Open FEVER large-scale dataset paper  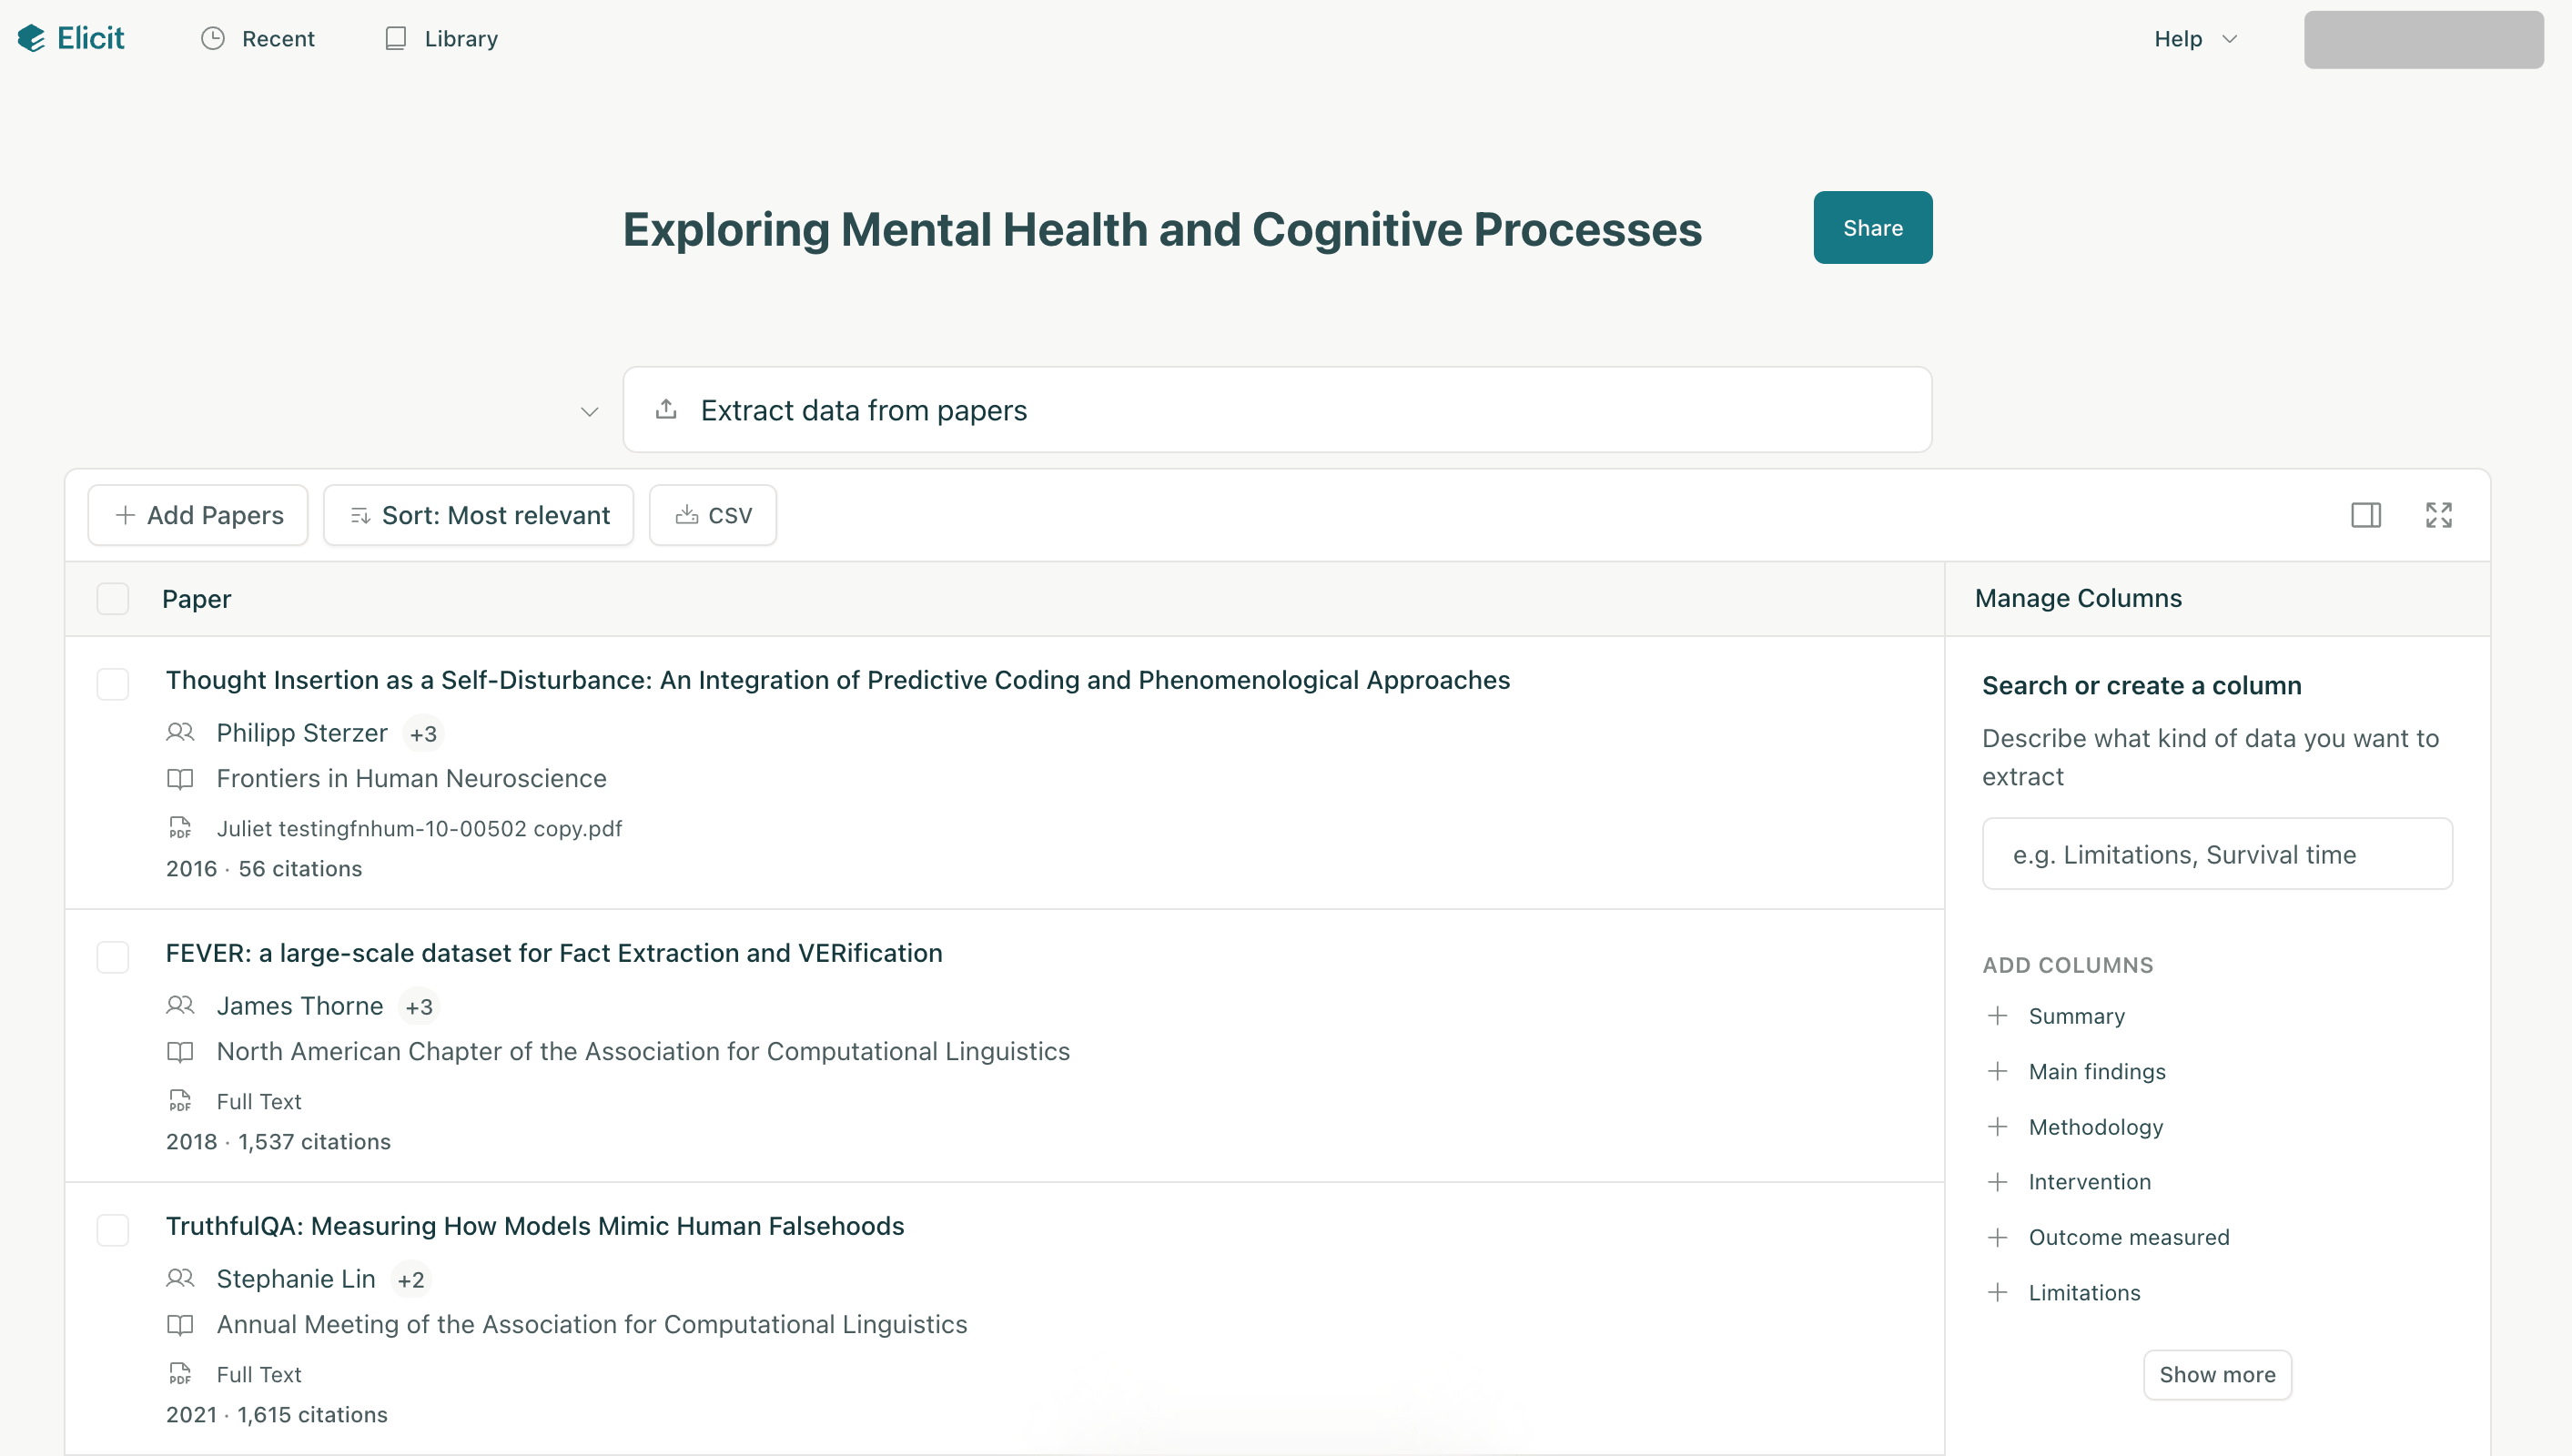(554, 953)
